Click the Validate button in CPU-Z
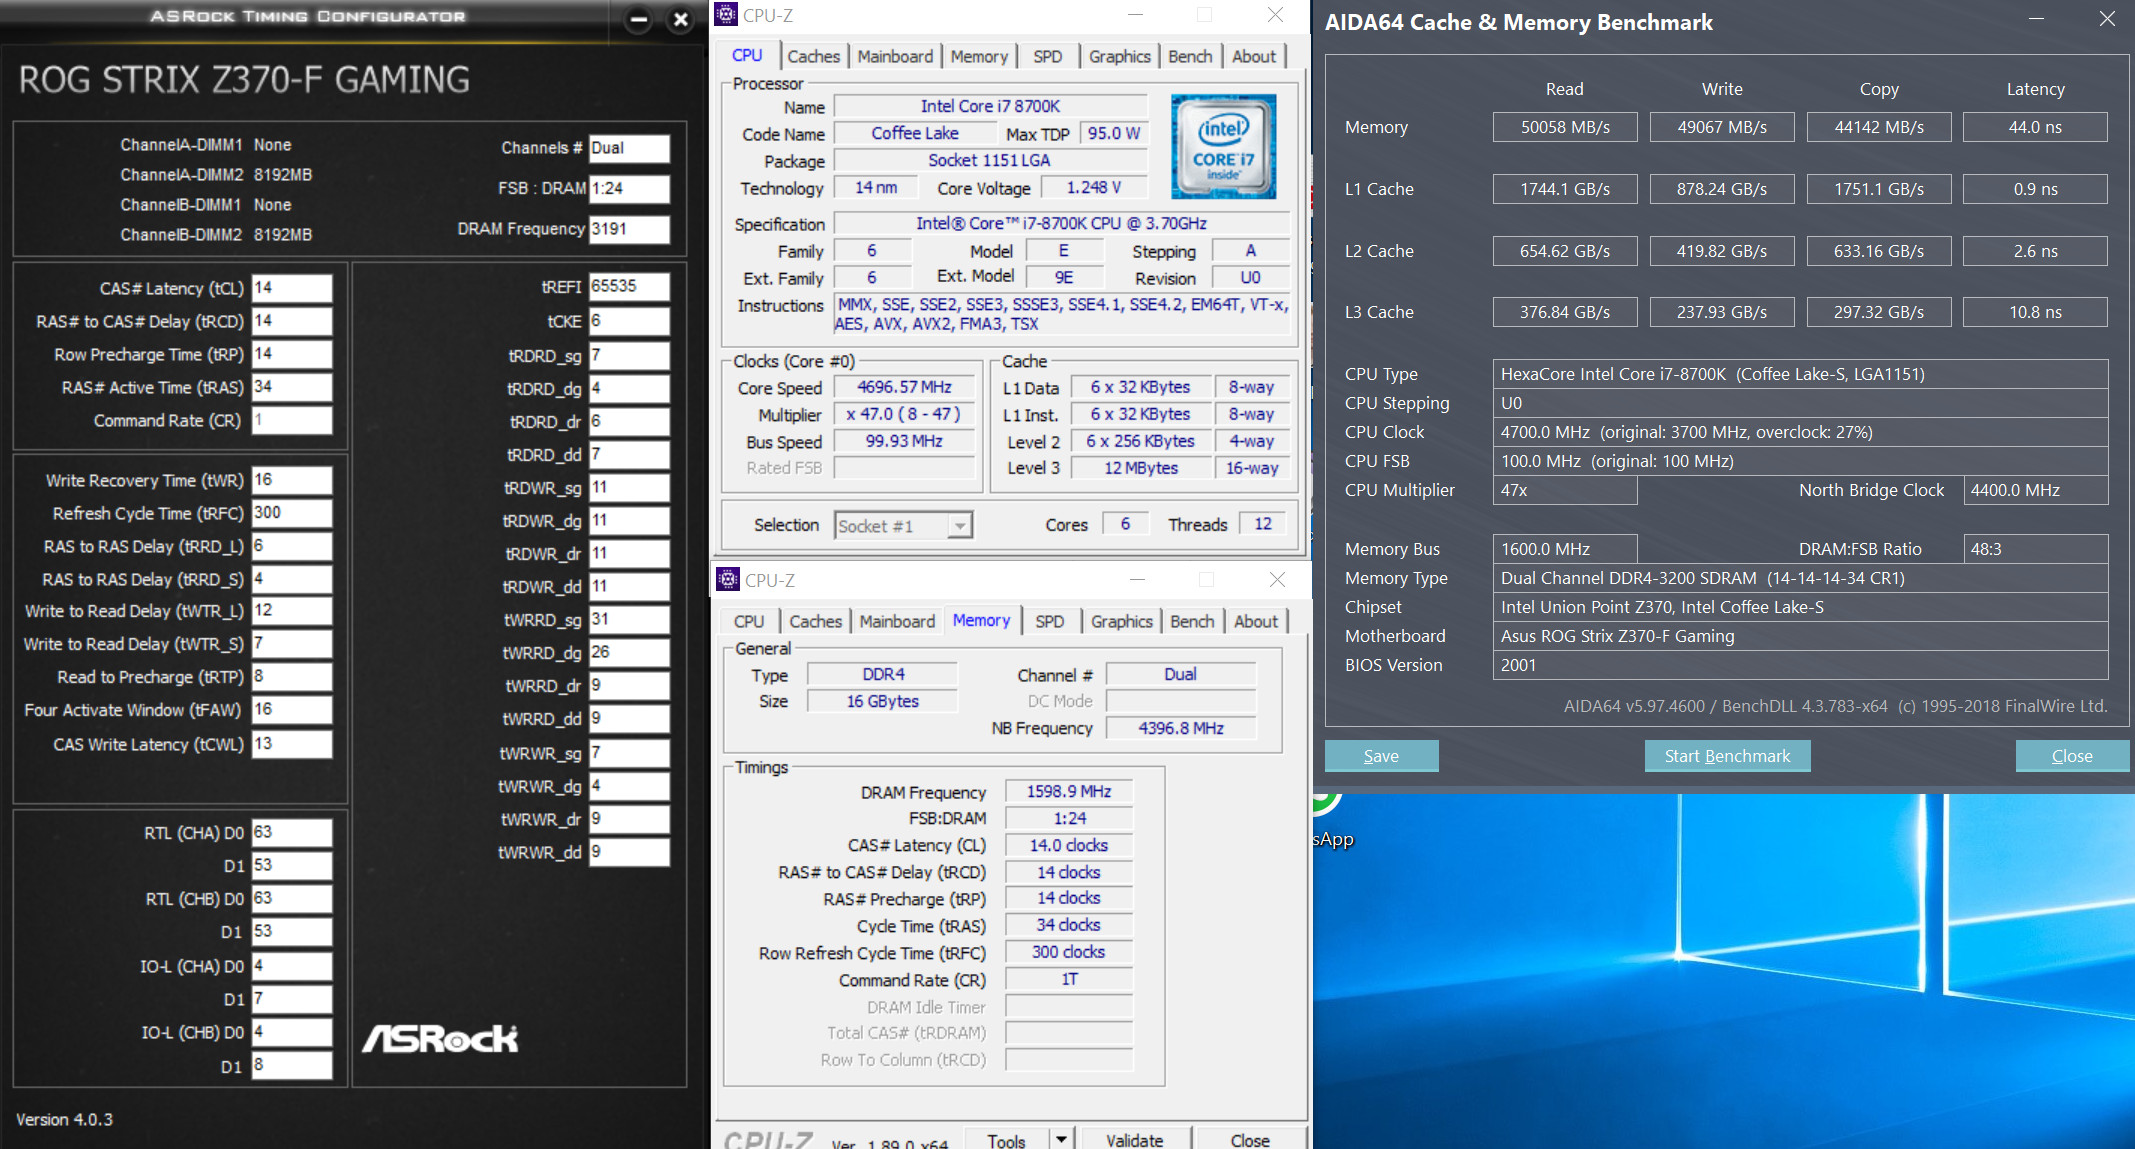 [1134, 1140]
